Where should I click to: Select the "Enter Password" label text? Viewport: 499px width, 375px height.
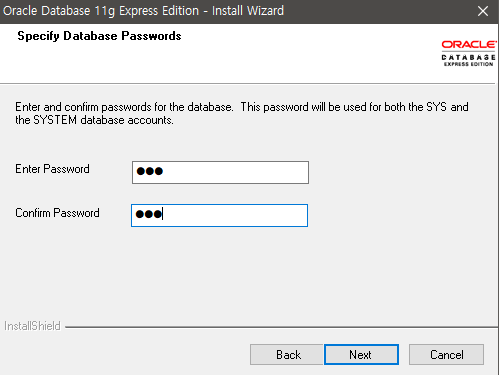click(52, 169)
